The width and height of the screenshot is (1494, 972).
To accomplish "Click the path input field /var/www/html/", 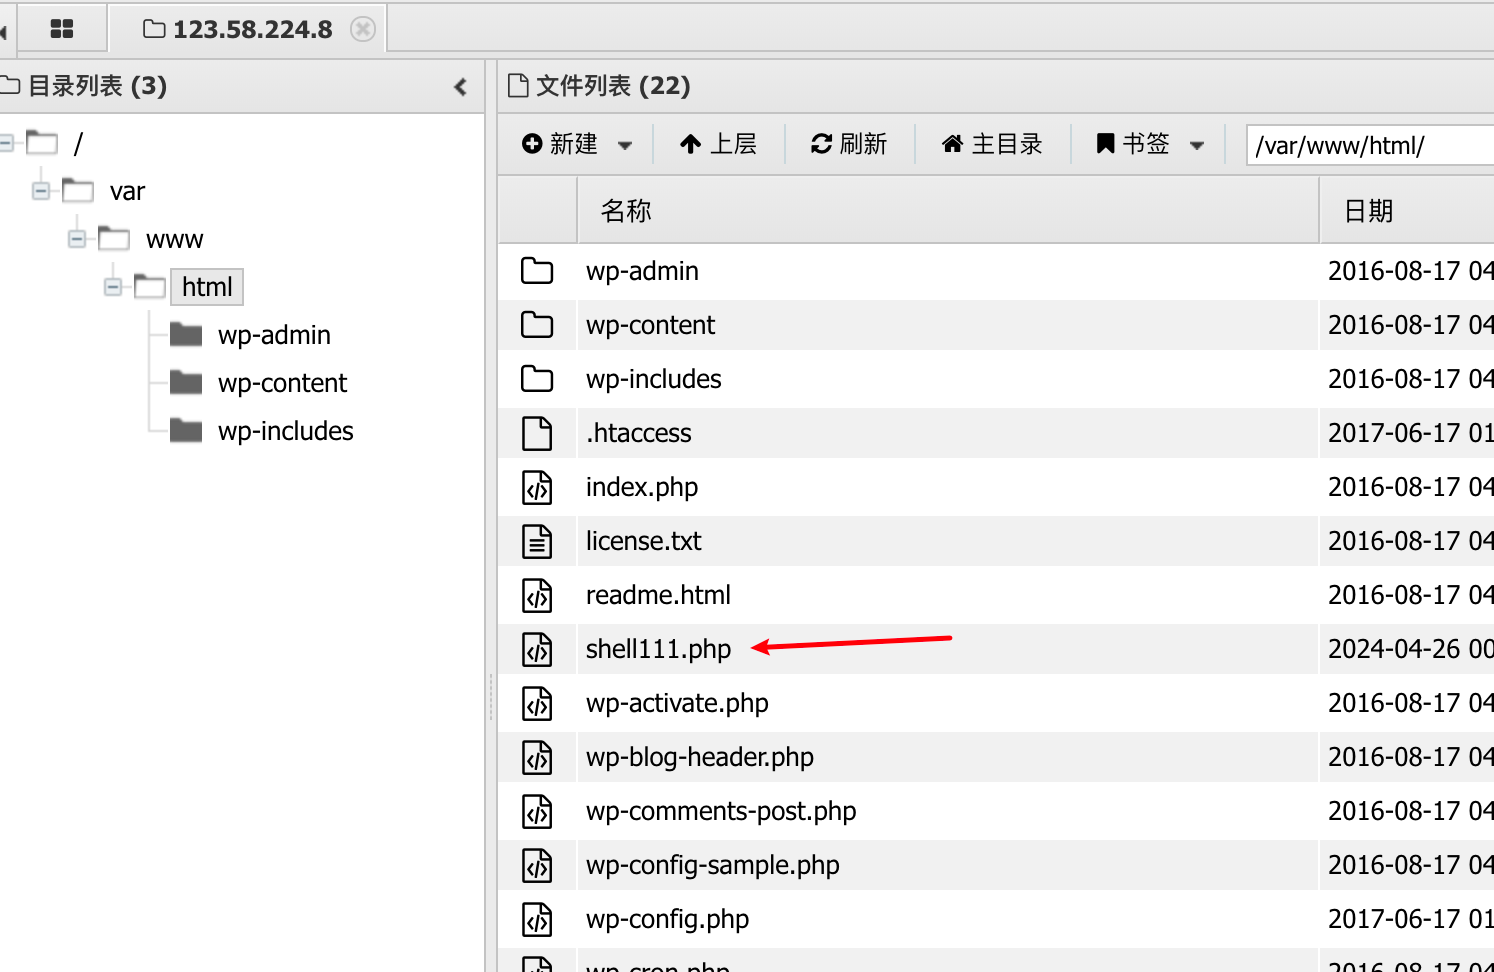I will click(x=1368, y=146).
